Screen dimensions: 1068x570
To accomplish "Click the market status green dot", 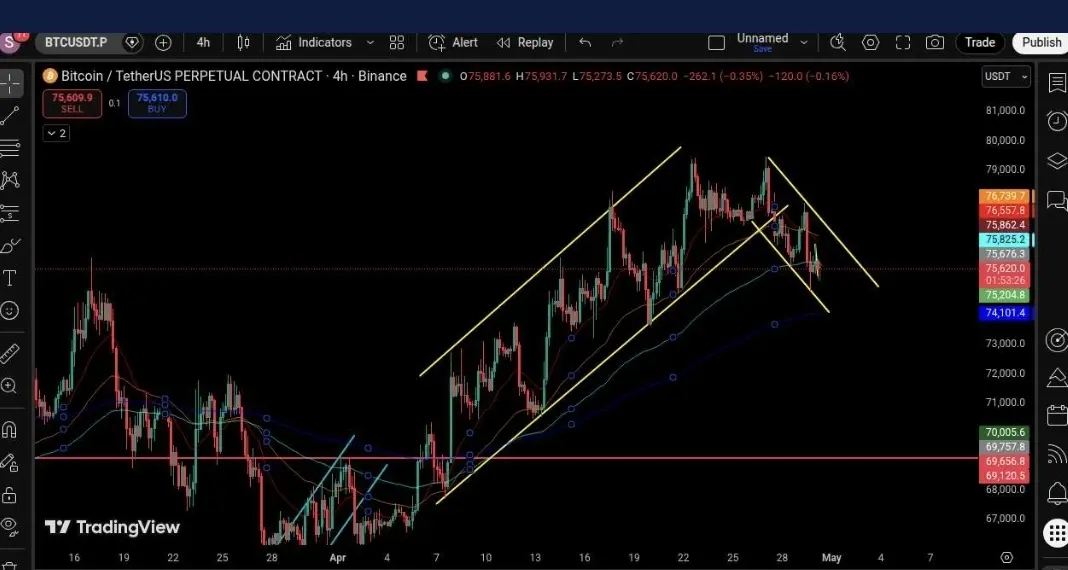I will (445, 76).
